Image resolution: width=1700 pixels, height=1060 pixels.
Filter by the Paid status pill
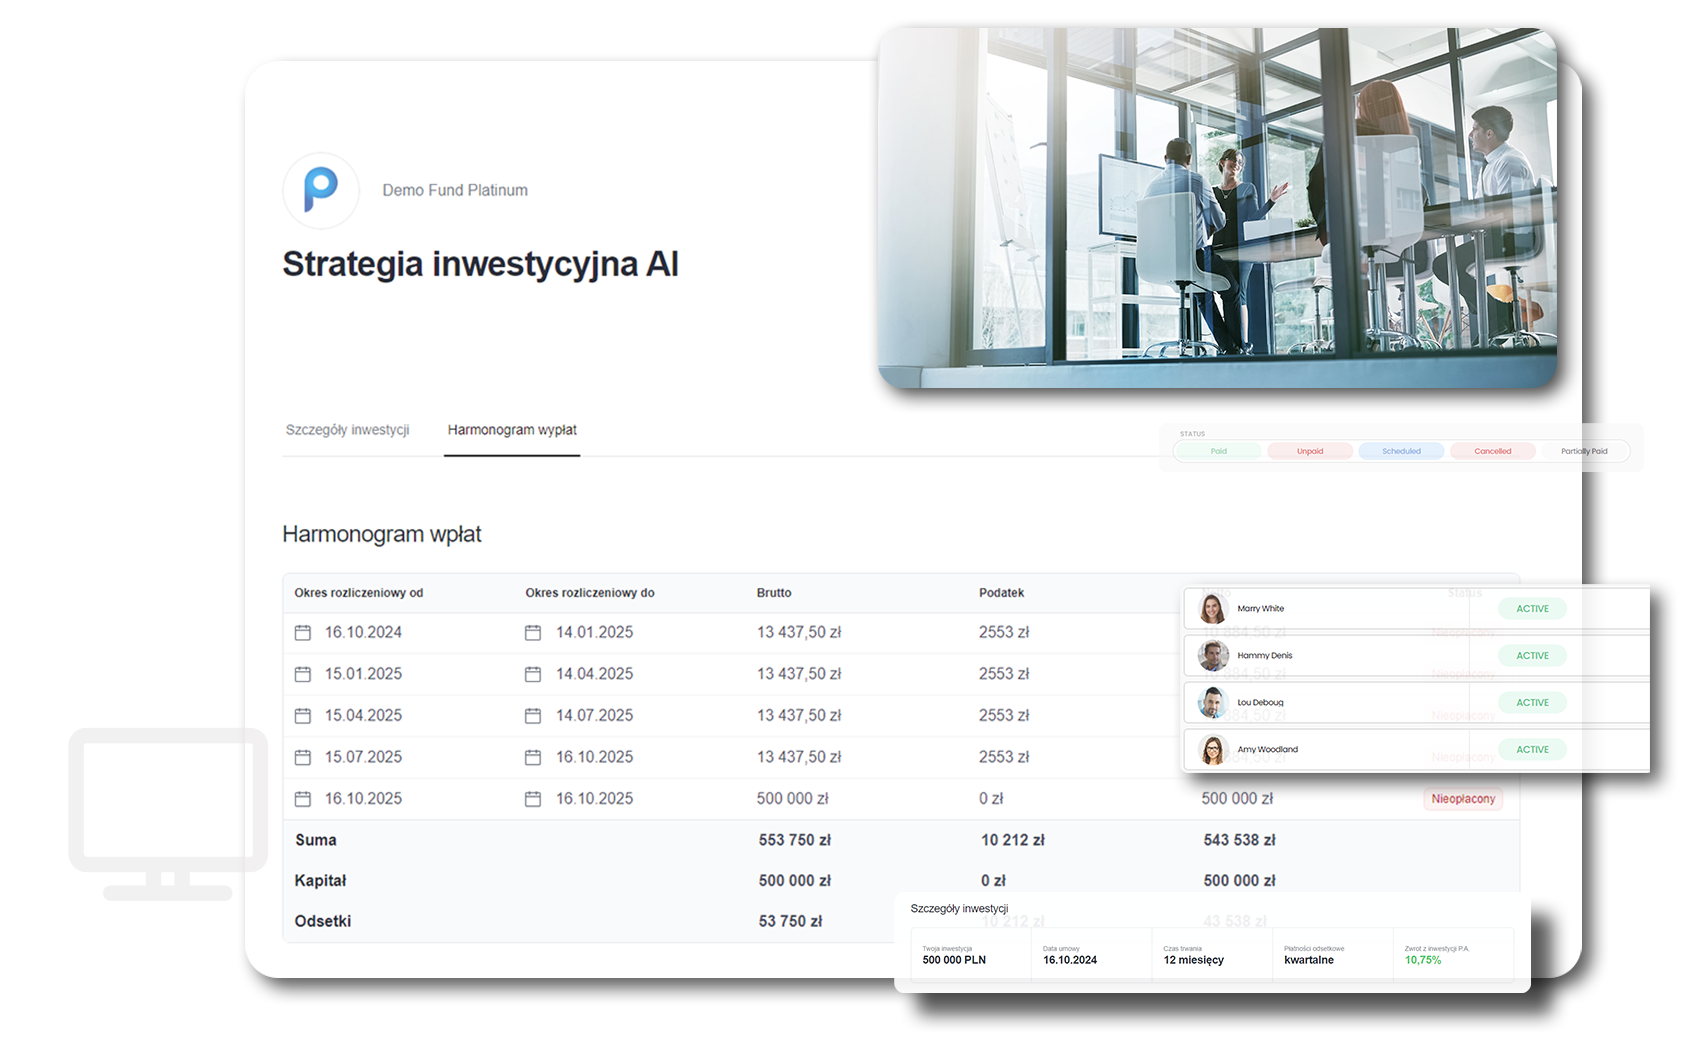pyautogui.click(x=1219, y=451)
